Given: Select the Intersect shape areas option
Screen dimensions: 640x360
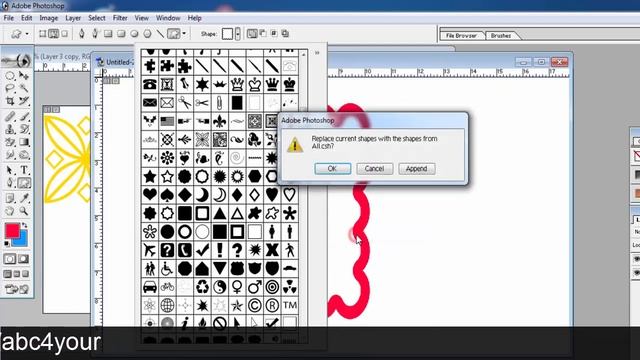Looking at the screenshot, I should [x=274, y=34].
